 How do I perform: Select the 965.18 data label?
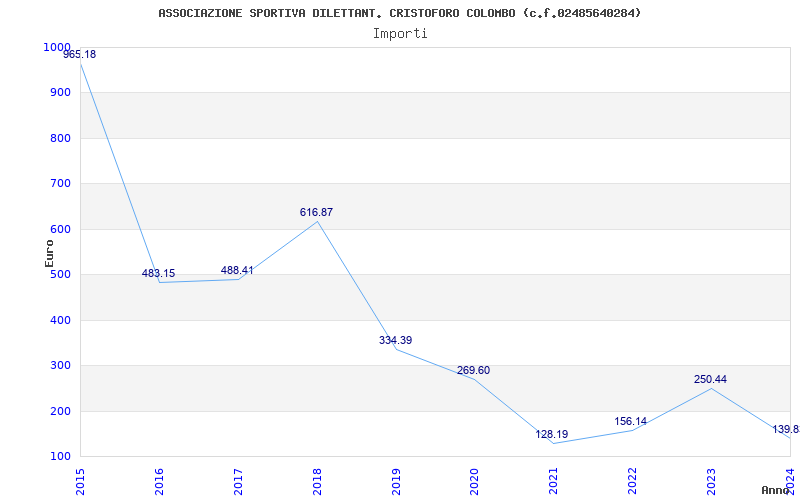(80, 54)
